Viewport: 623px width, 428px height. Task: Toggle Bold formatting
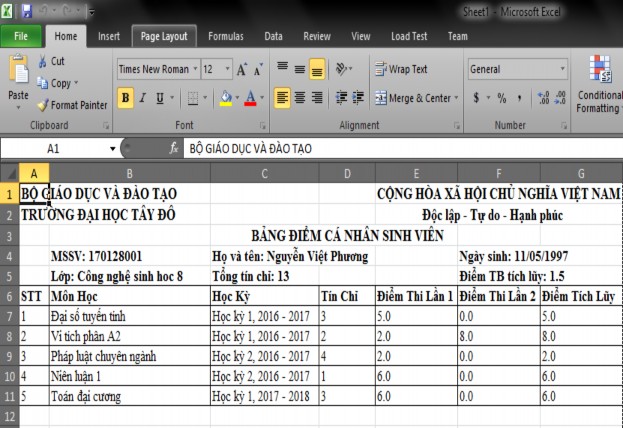pyautogui.click(x=126, y=98)
